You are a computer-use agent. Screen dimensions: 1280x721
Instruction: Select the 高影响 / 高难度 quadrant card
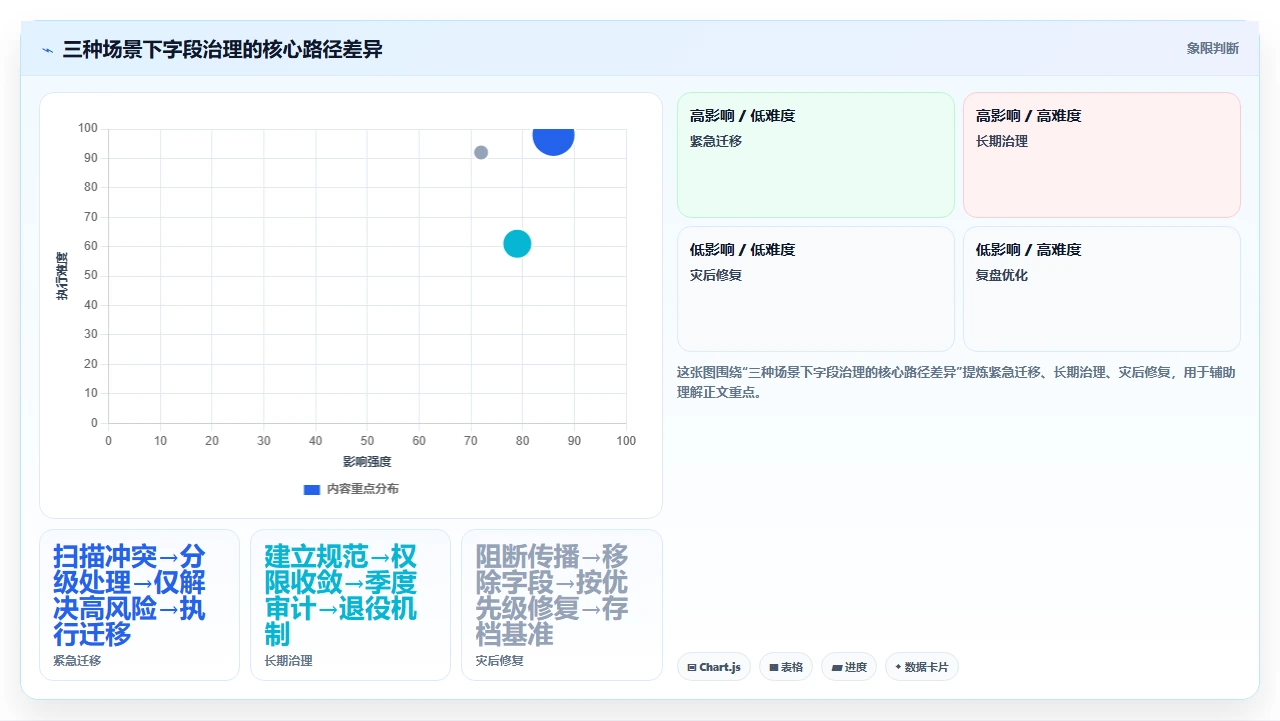click(1102, 155)
